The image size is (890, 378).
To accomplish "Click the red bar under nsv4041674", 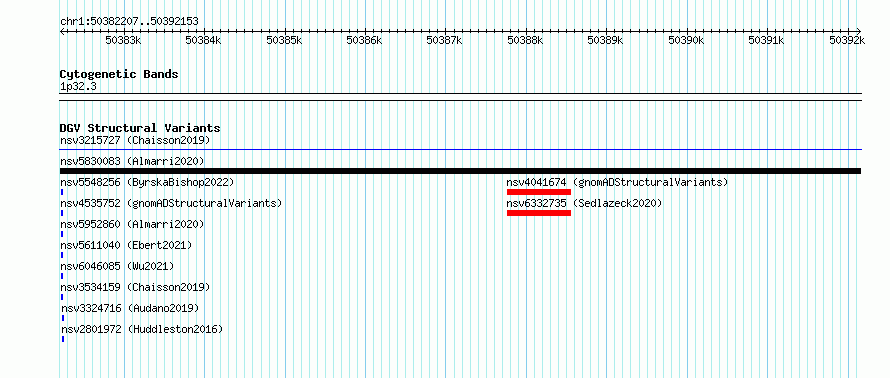I will point(539,192).
